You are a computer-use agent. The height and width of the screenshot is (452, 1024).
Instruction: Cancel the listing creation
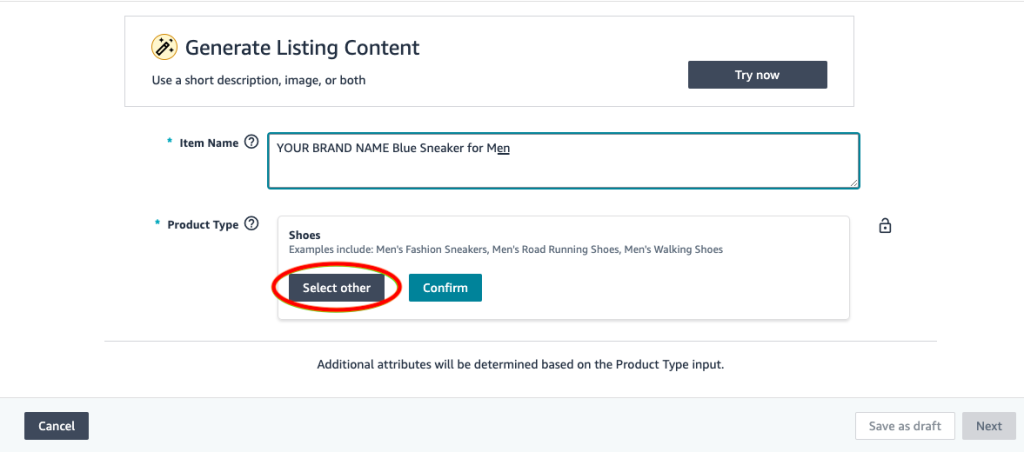[x=56, y=426]
